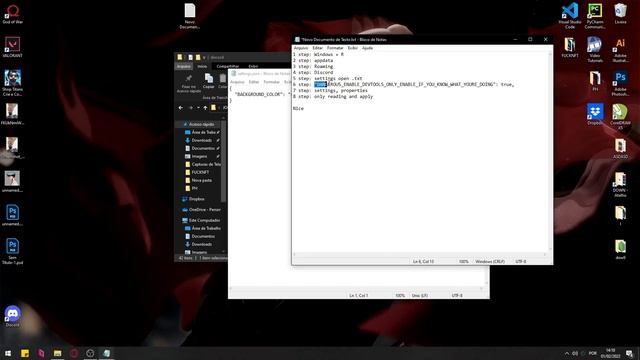
Task: Switch to Exibir tab in File Explorer
Action: (x=253, y=66)
